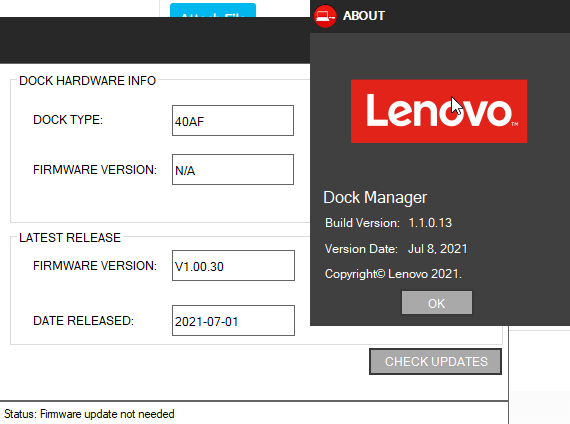Click the CHECK UPDATES button
The width and height of the screenshot is (570, 424).
coord(435,361)
